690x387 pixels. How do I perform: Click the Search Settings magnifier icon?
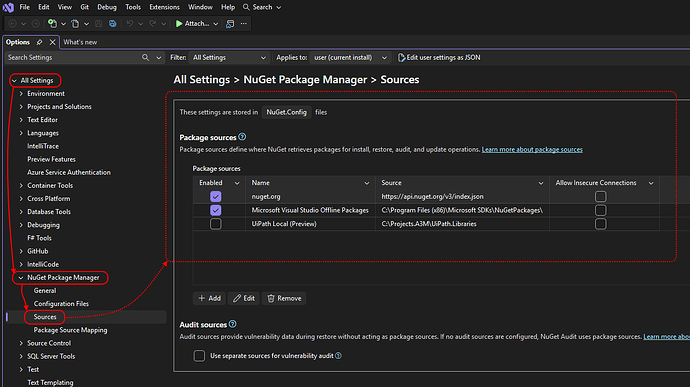[145, 58]
